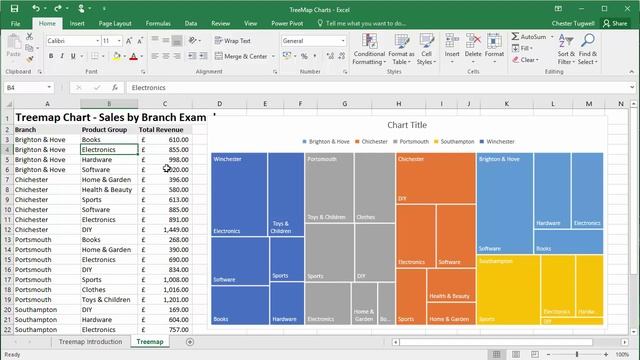Toggle Wrap Text
The width and height of the screenshot is (640, 360).
pos(233,41)
